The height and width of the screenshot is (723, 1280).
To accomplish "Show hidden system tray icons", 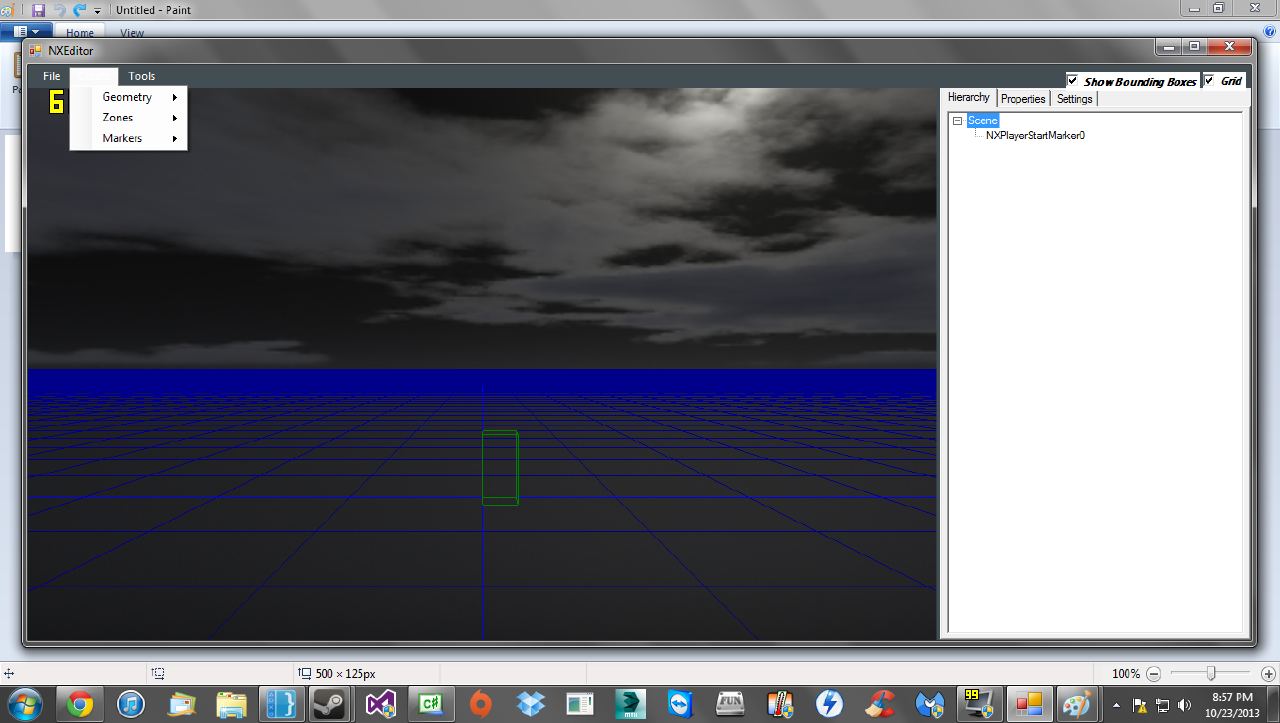I will pyautogui.click(x=1117, y=705).
